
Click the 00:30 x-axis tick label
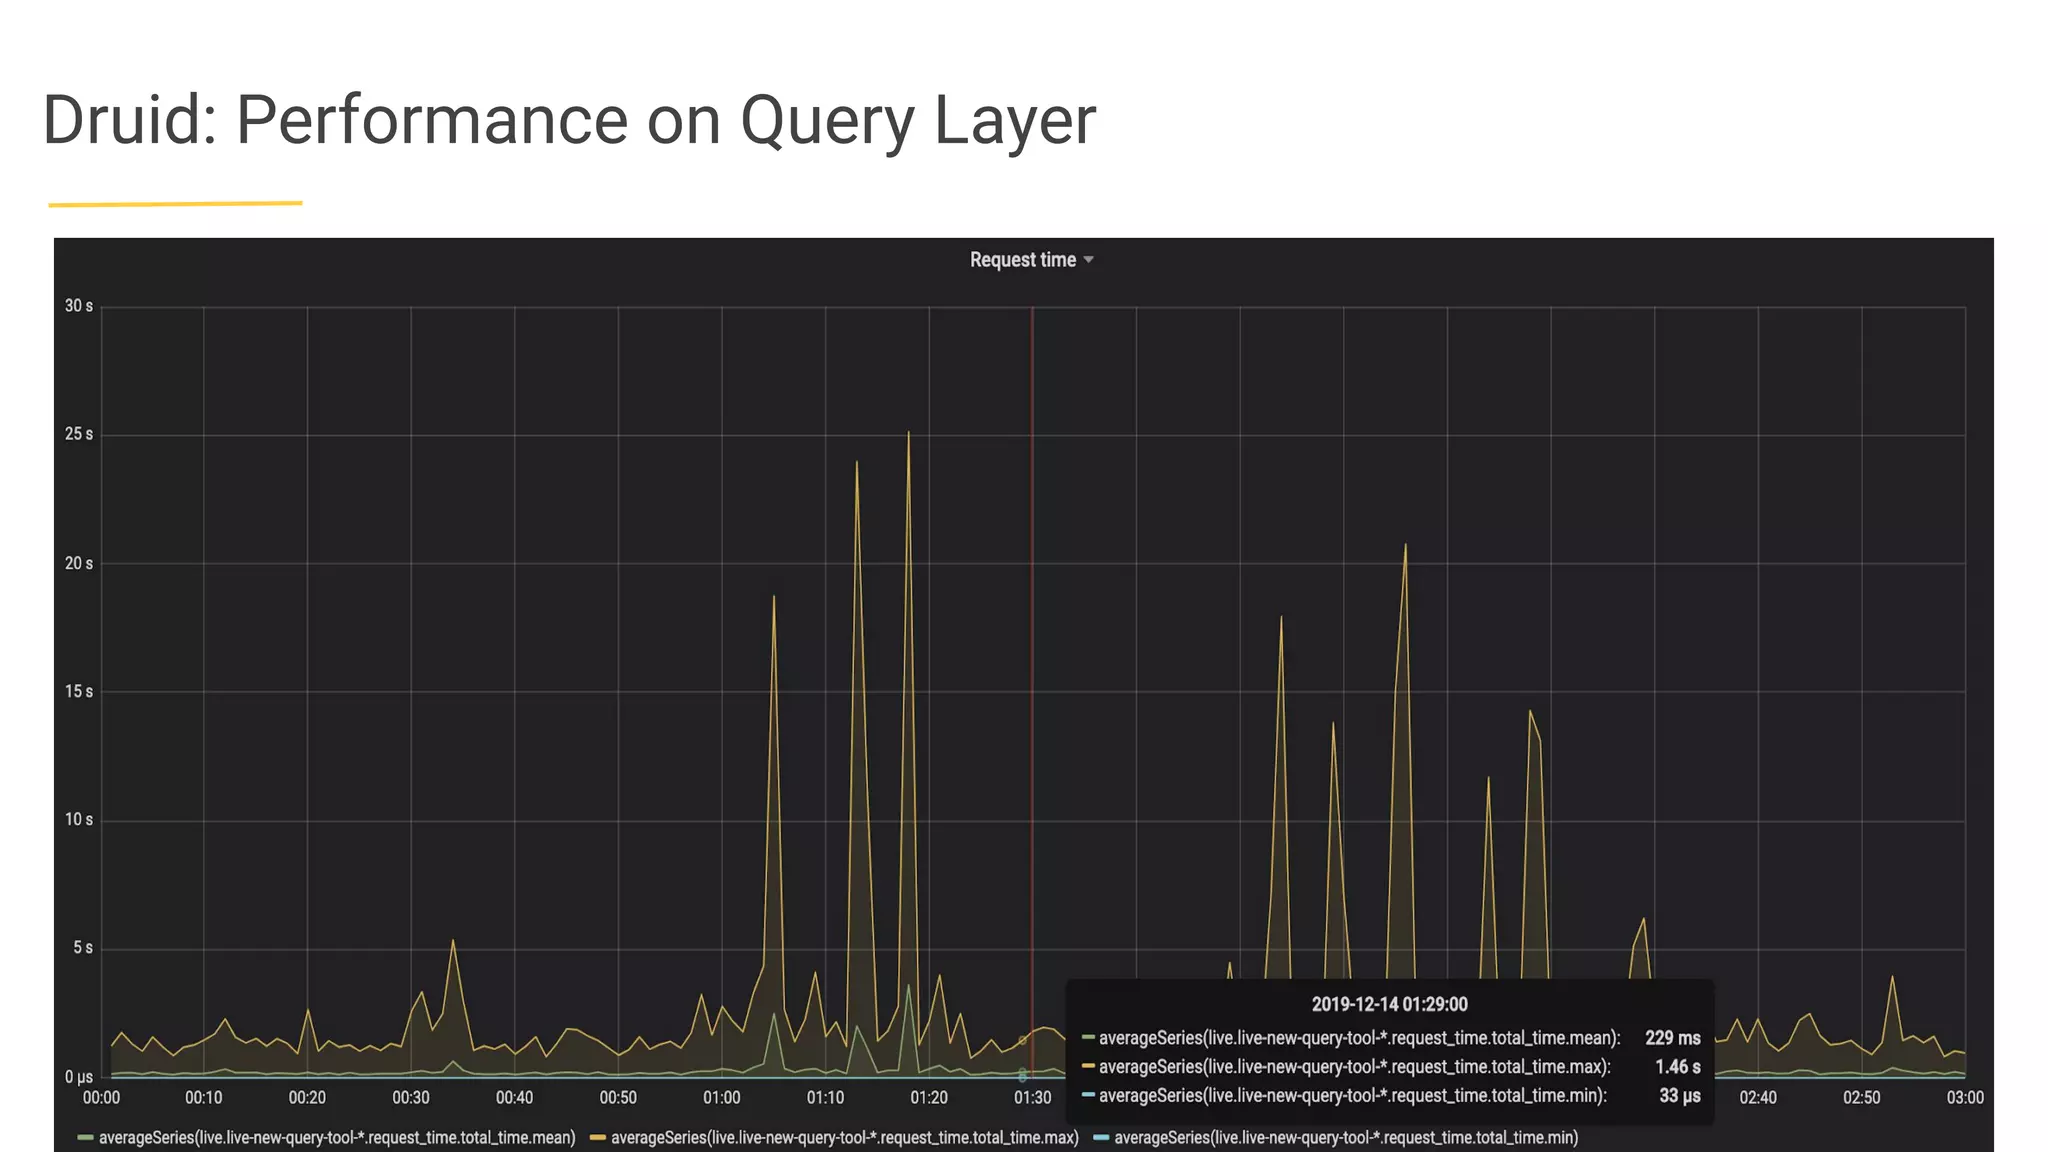(411, 1098)
